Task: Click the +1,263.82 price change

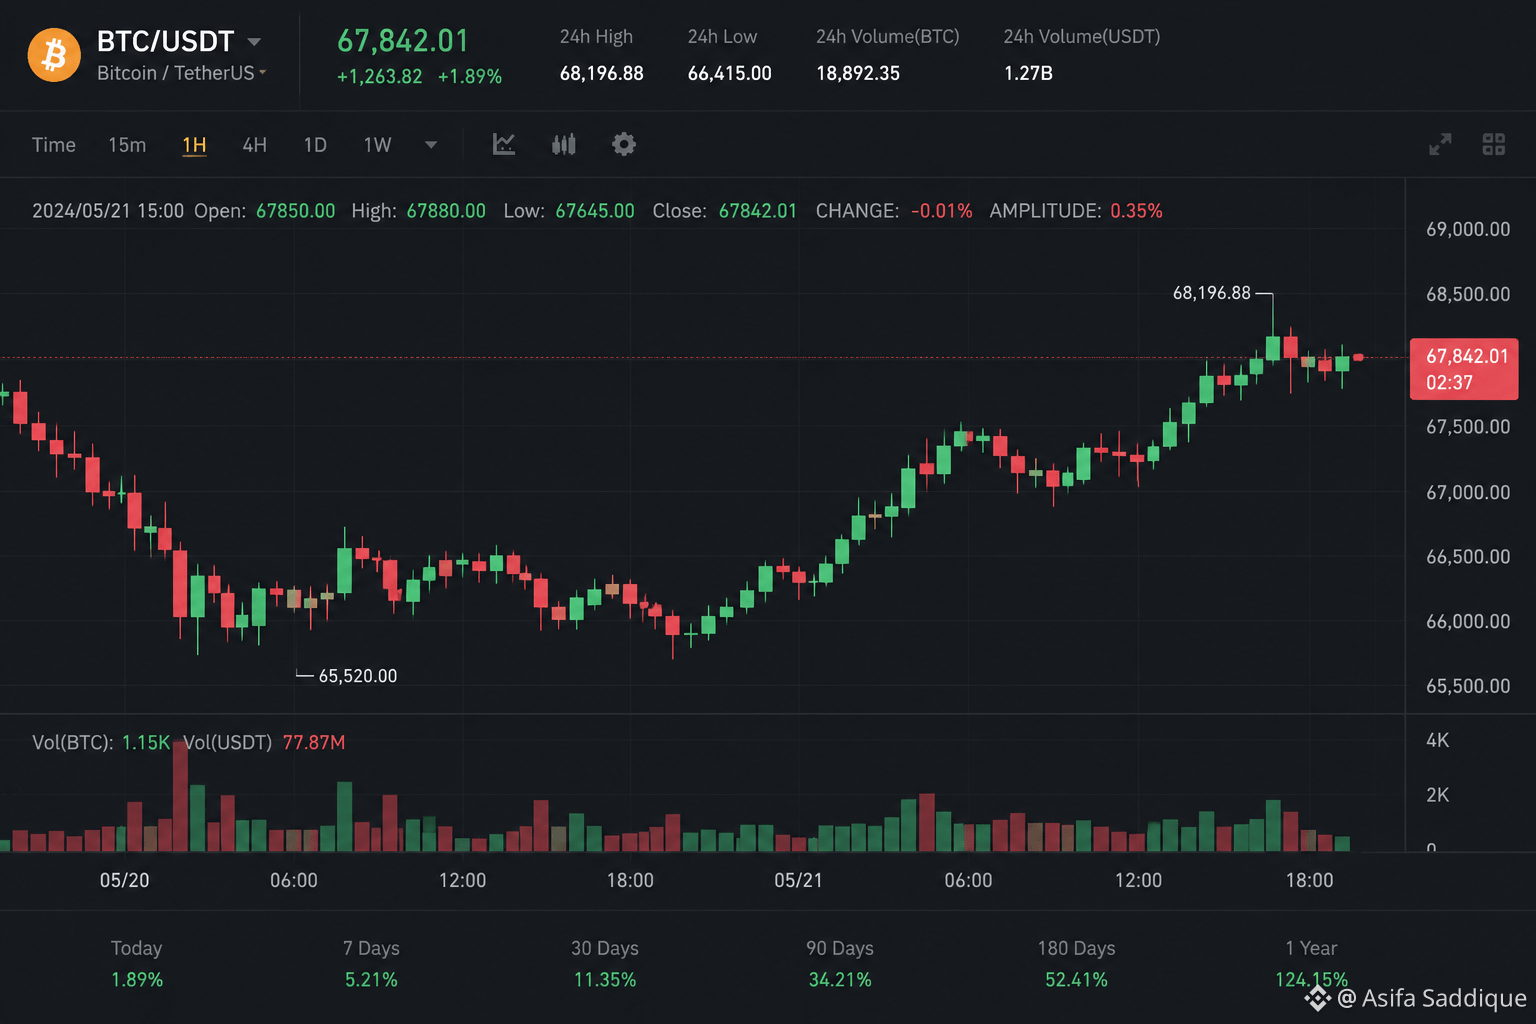Action: [x=380, y=77]
